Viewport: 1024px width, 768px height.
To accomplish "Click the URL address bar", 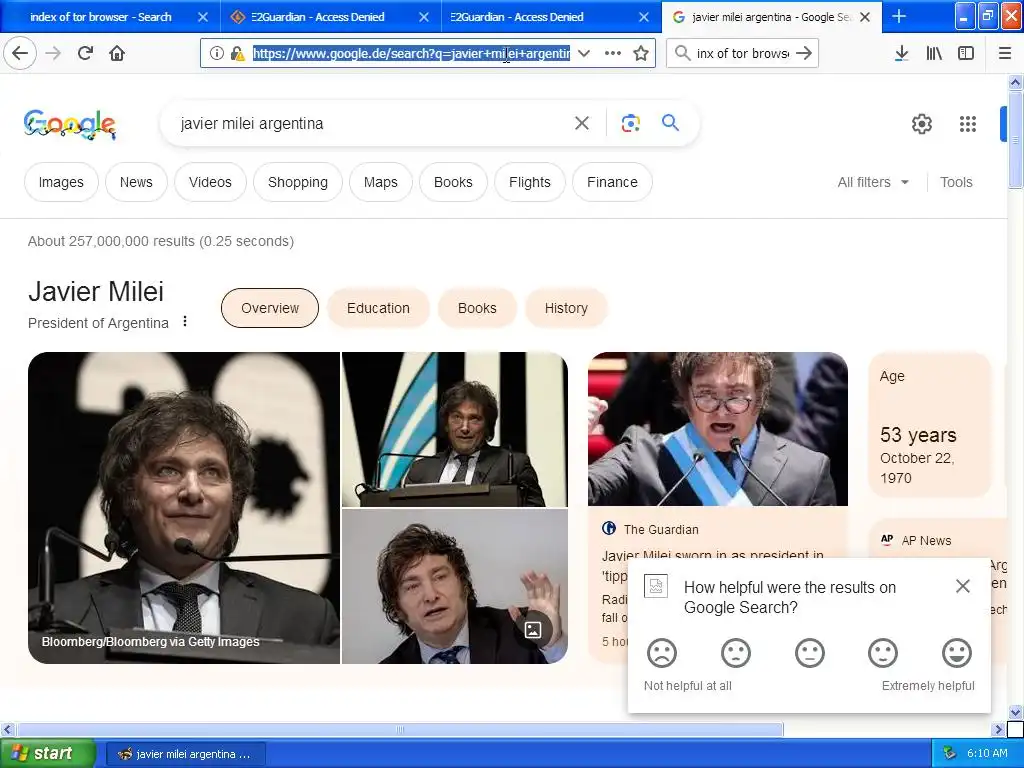I will [411, 54].
